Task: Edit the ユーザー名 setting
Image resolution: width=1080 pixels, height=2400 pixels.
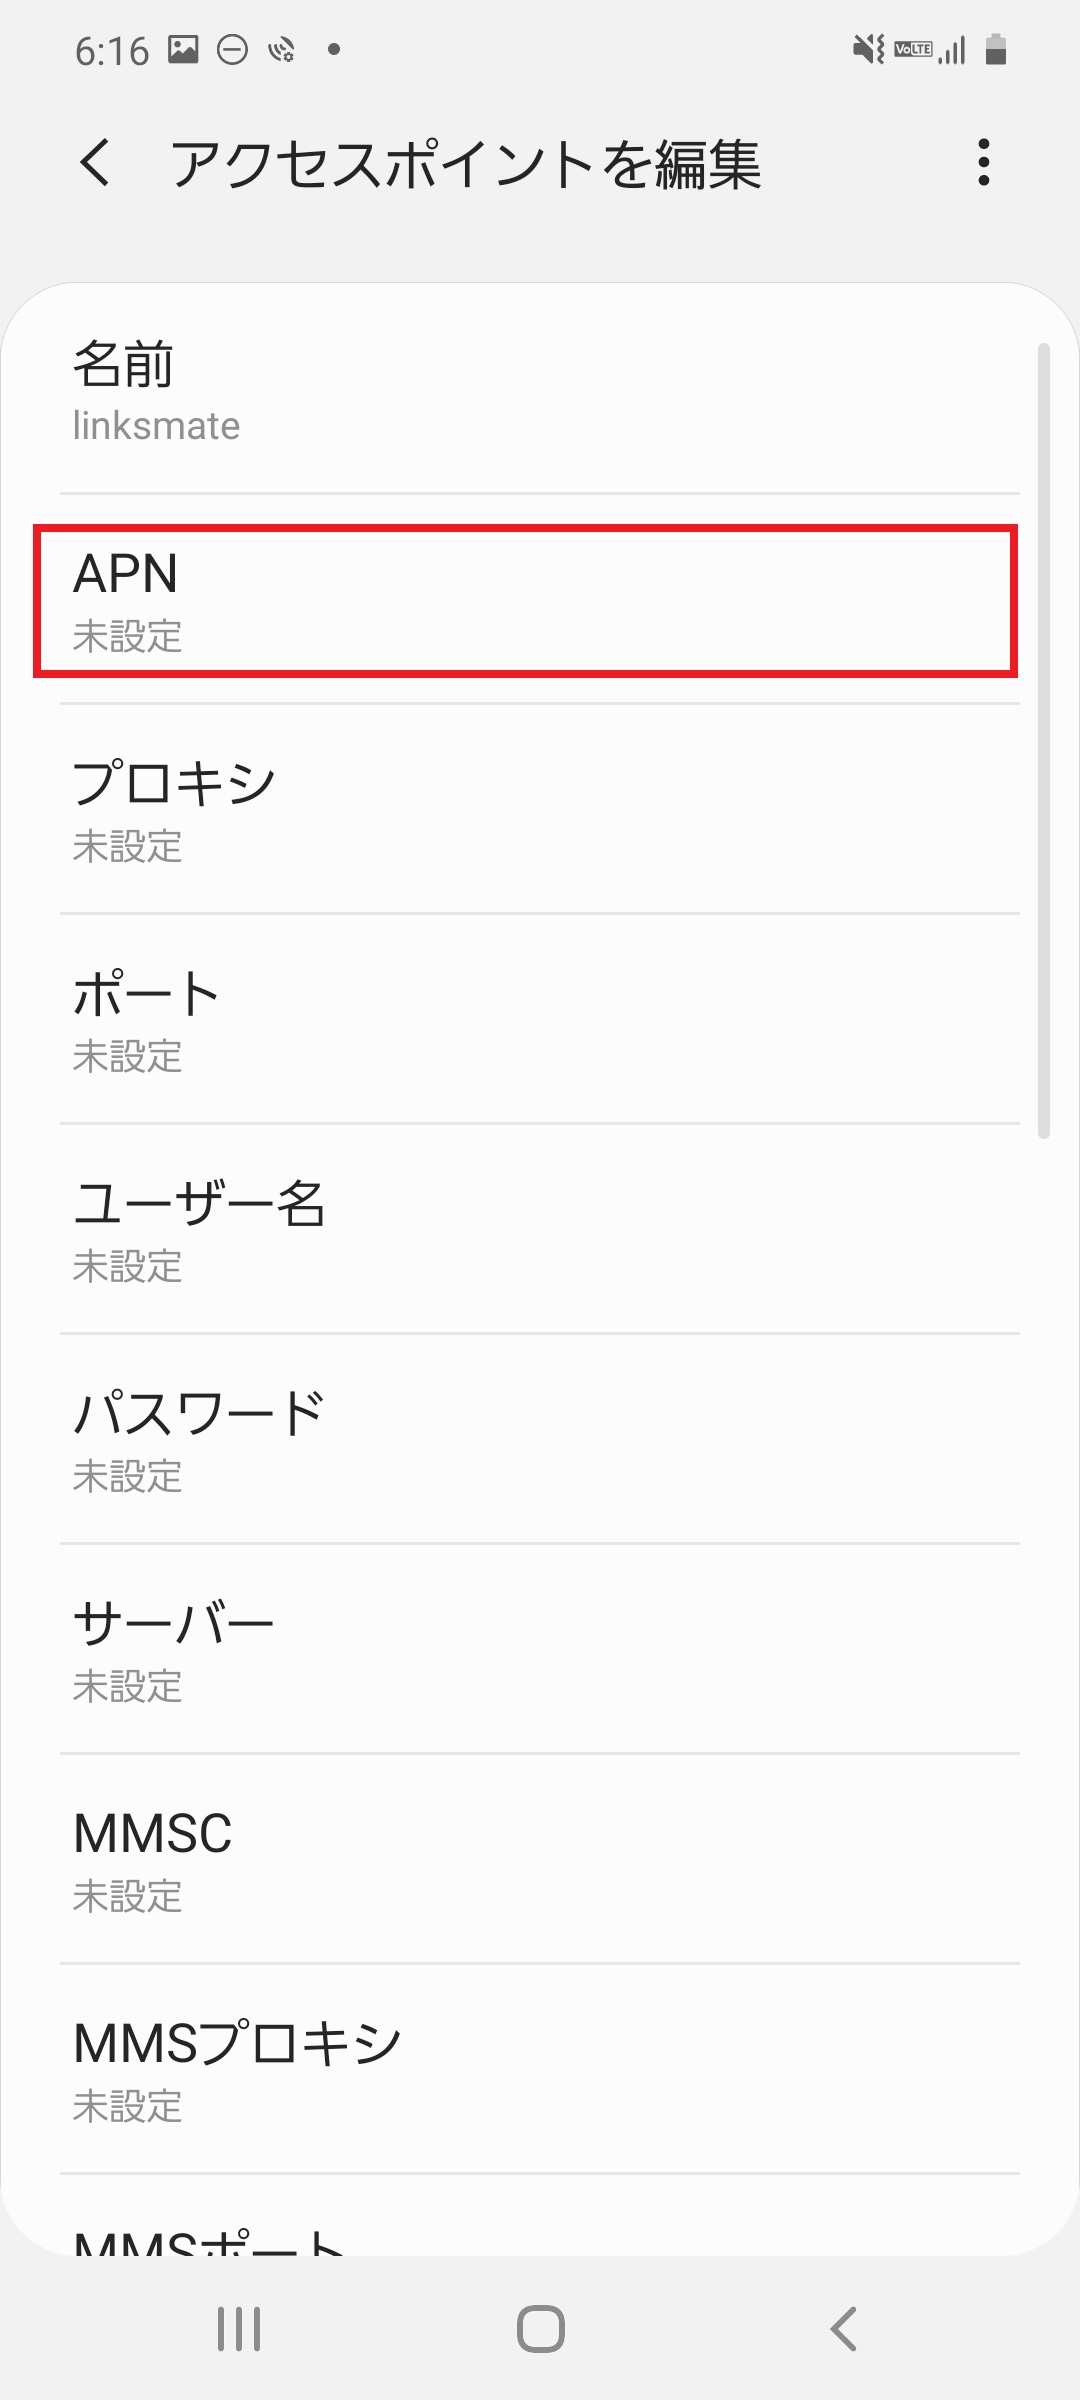Action: pos(540,1230)
